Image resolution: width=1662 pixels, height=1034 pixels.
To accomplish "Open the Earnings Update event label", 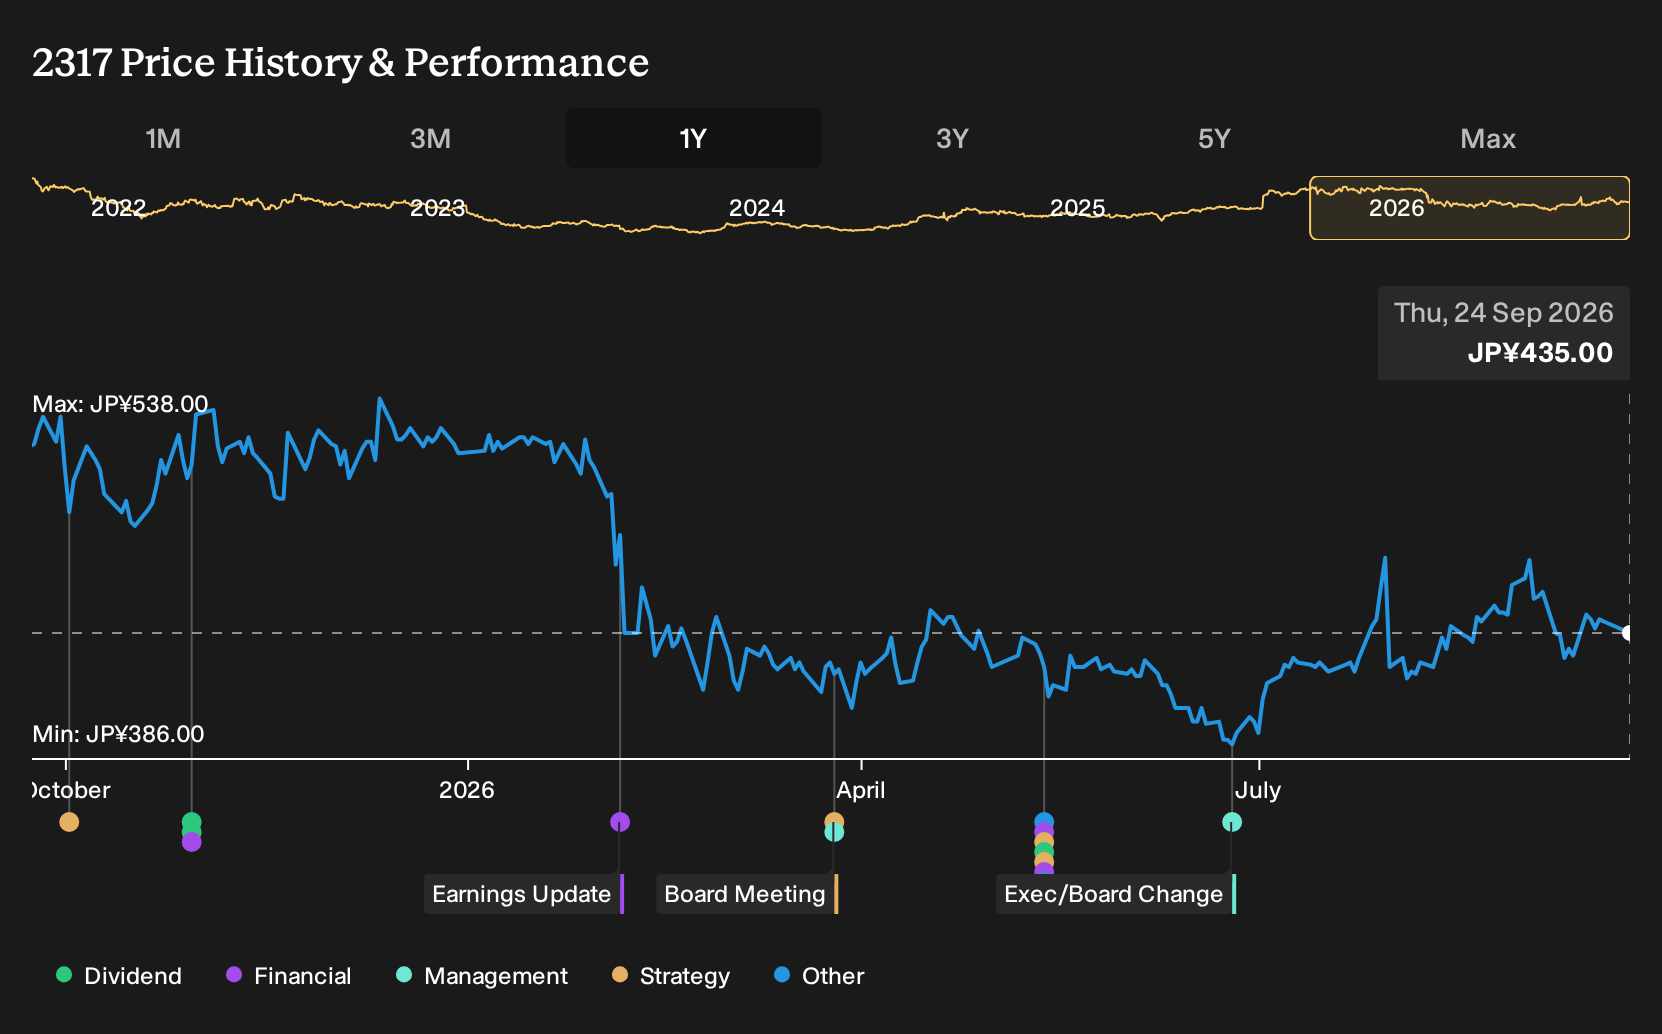I will tap(524, 894).
